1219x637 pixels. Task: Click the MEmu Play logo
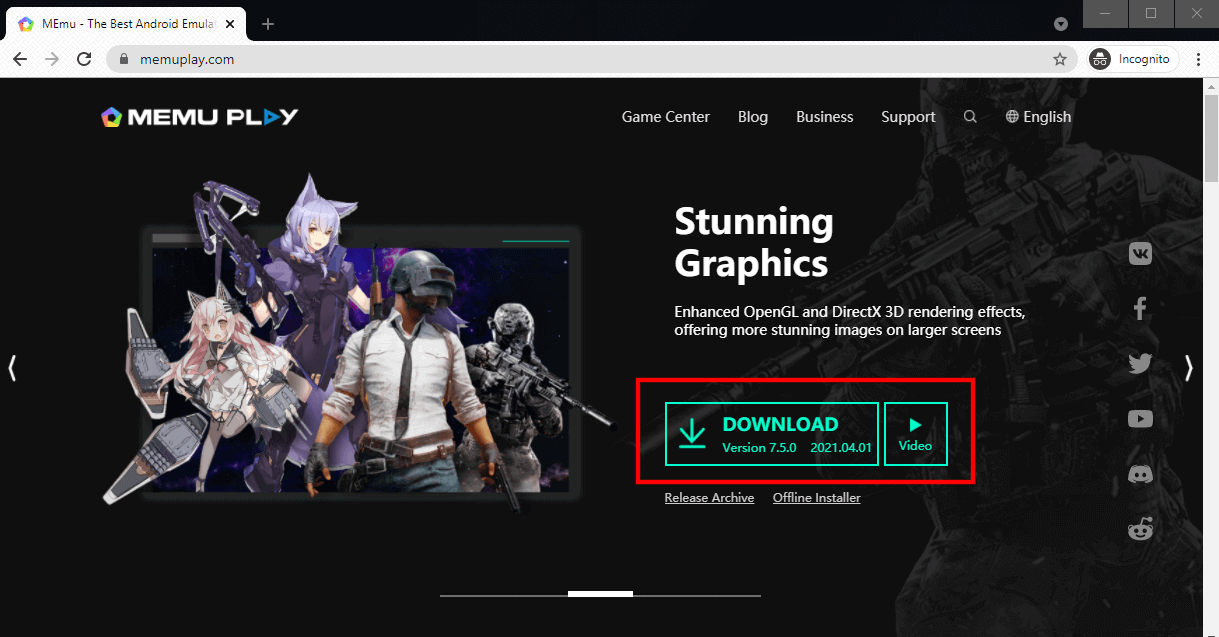point(200,116)
